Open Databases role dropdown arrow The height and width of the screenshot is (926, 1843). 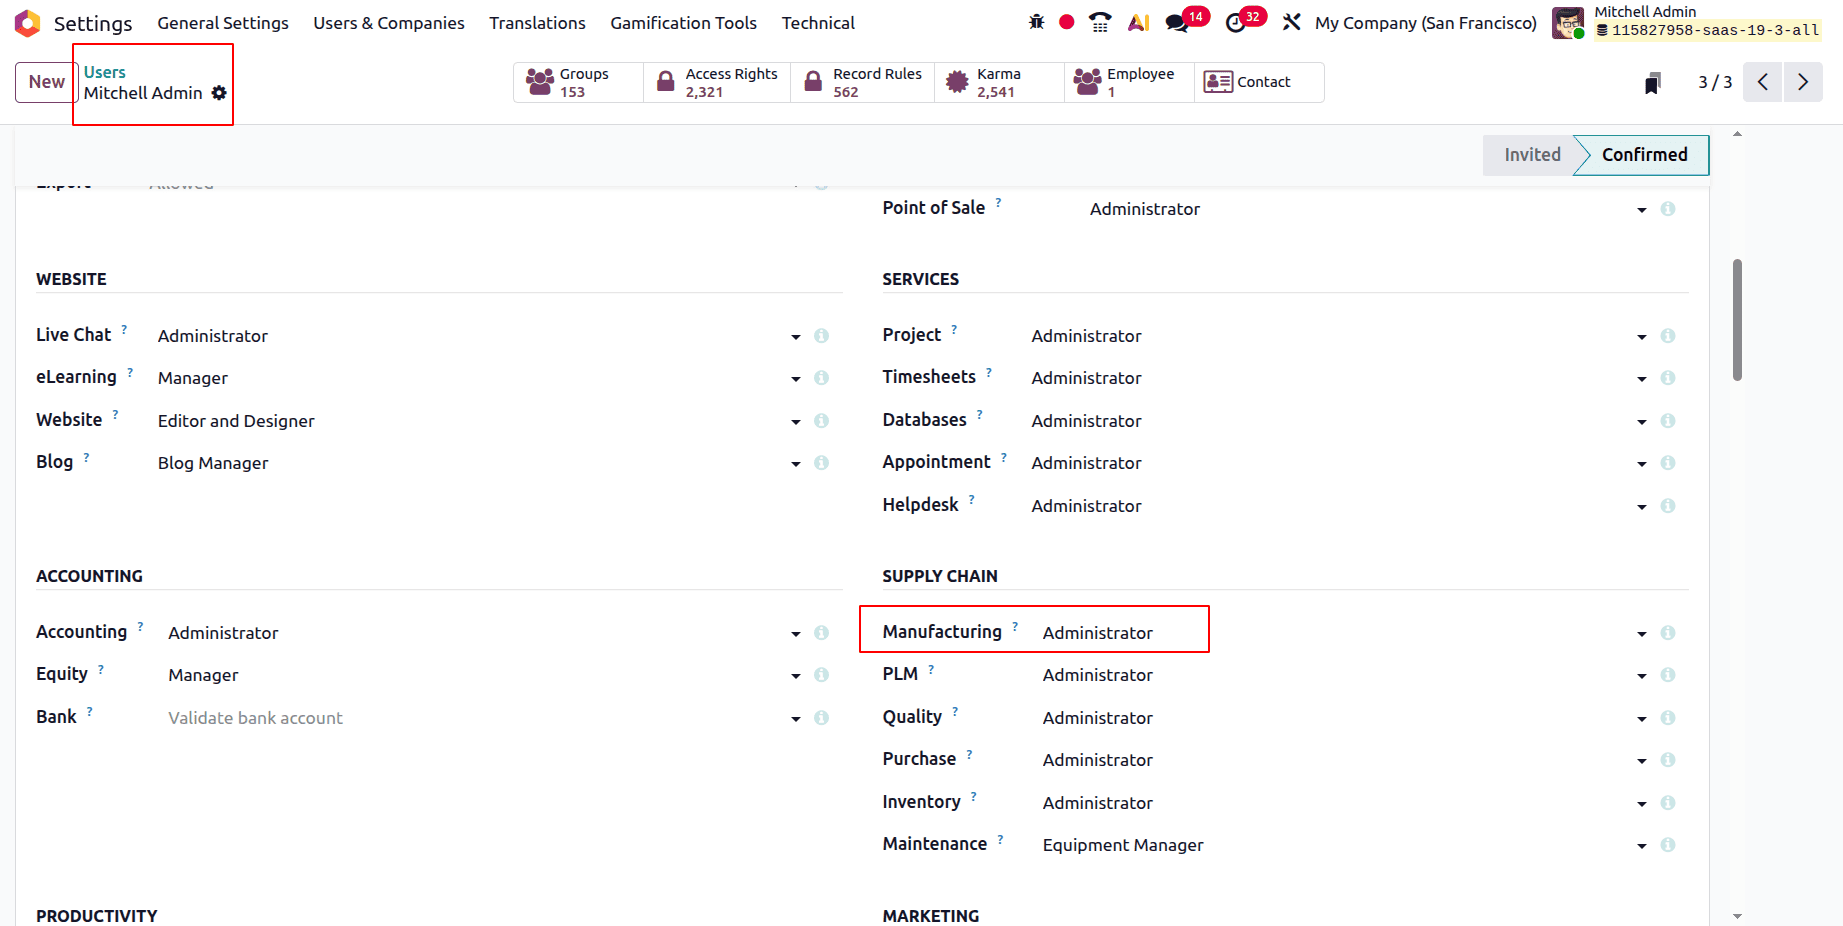1642,422
